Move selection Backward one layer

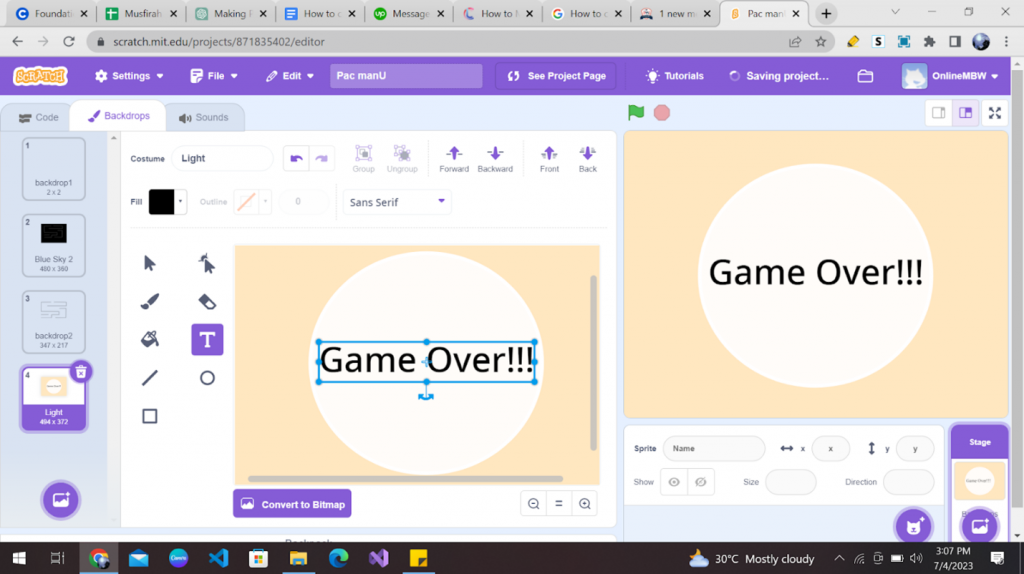point(495,159)
